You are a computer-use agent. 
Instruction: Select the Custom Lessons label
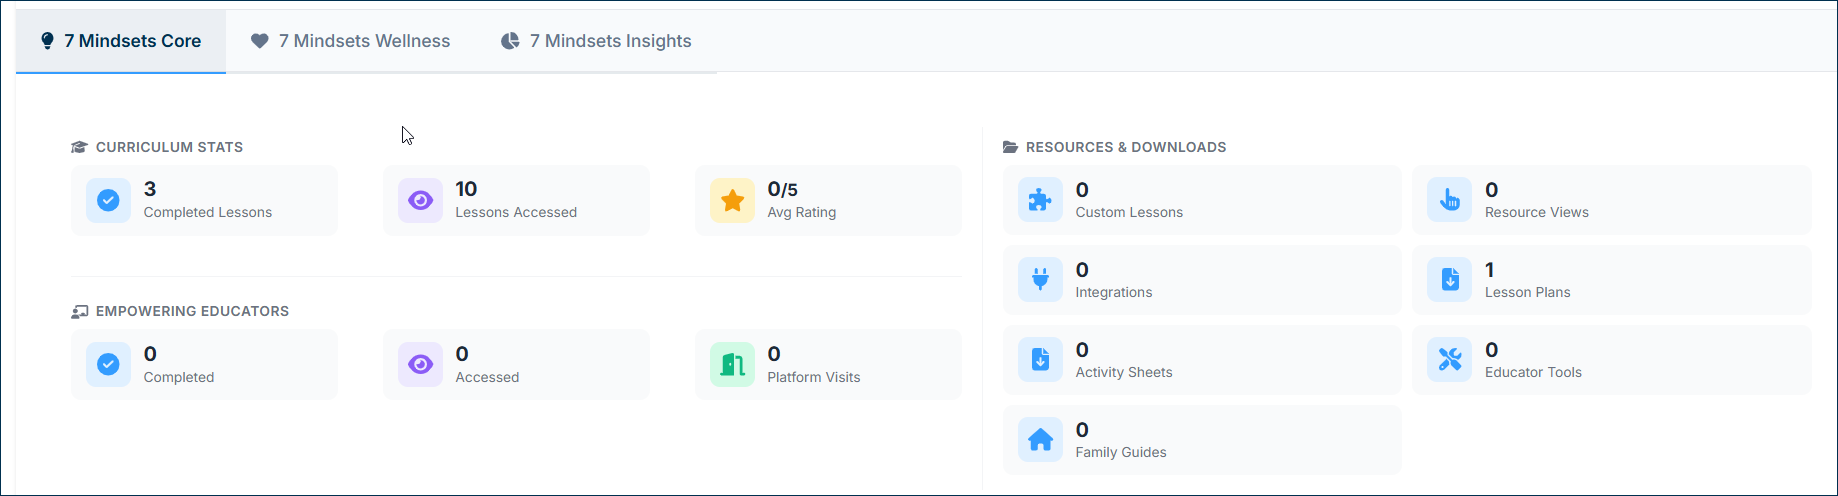coord(1129,212)
